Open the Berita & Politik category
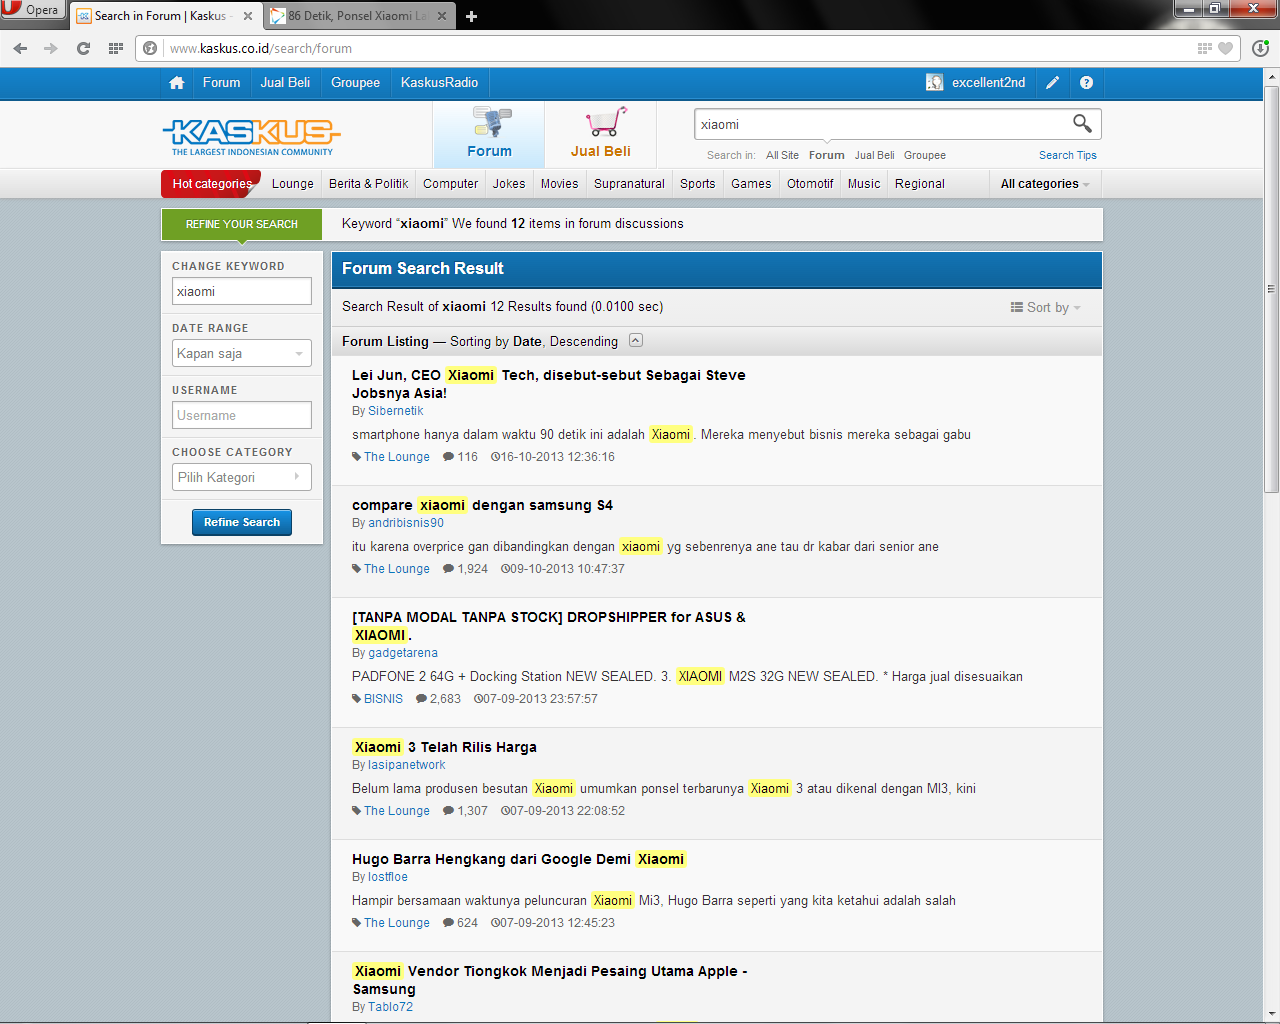The height and width of the screenshot is (1024, 1280). [368, 184]
